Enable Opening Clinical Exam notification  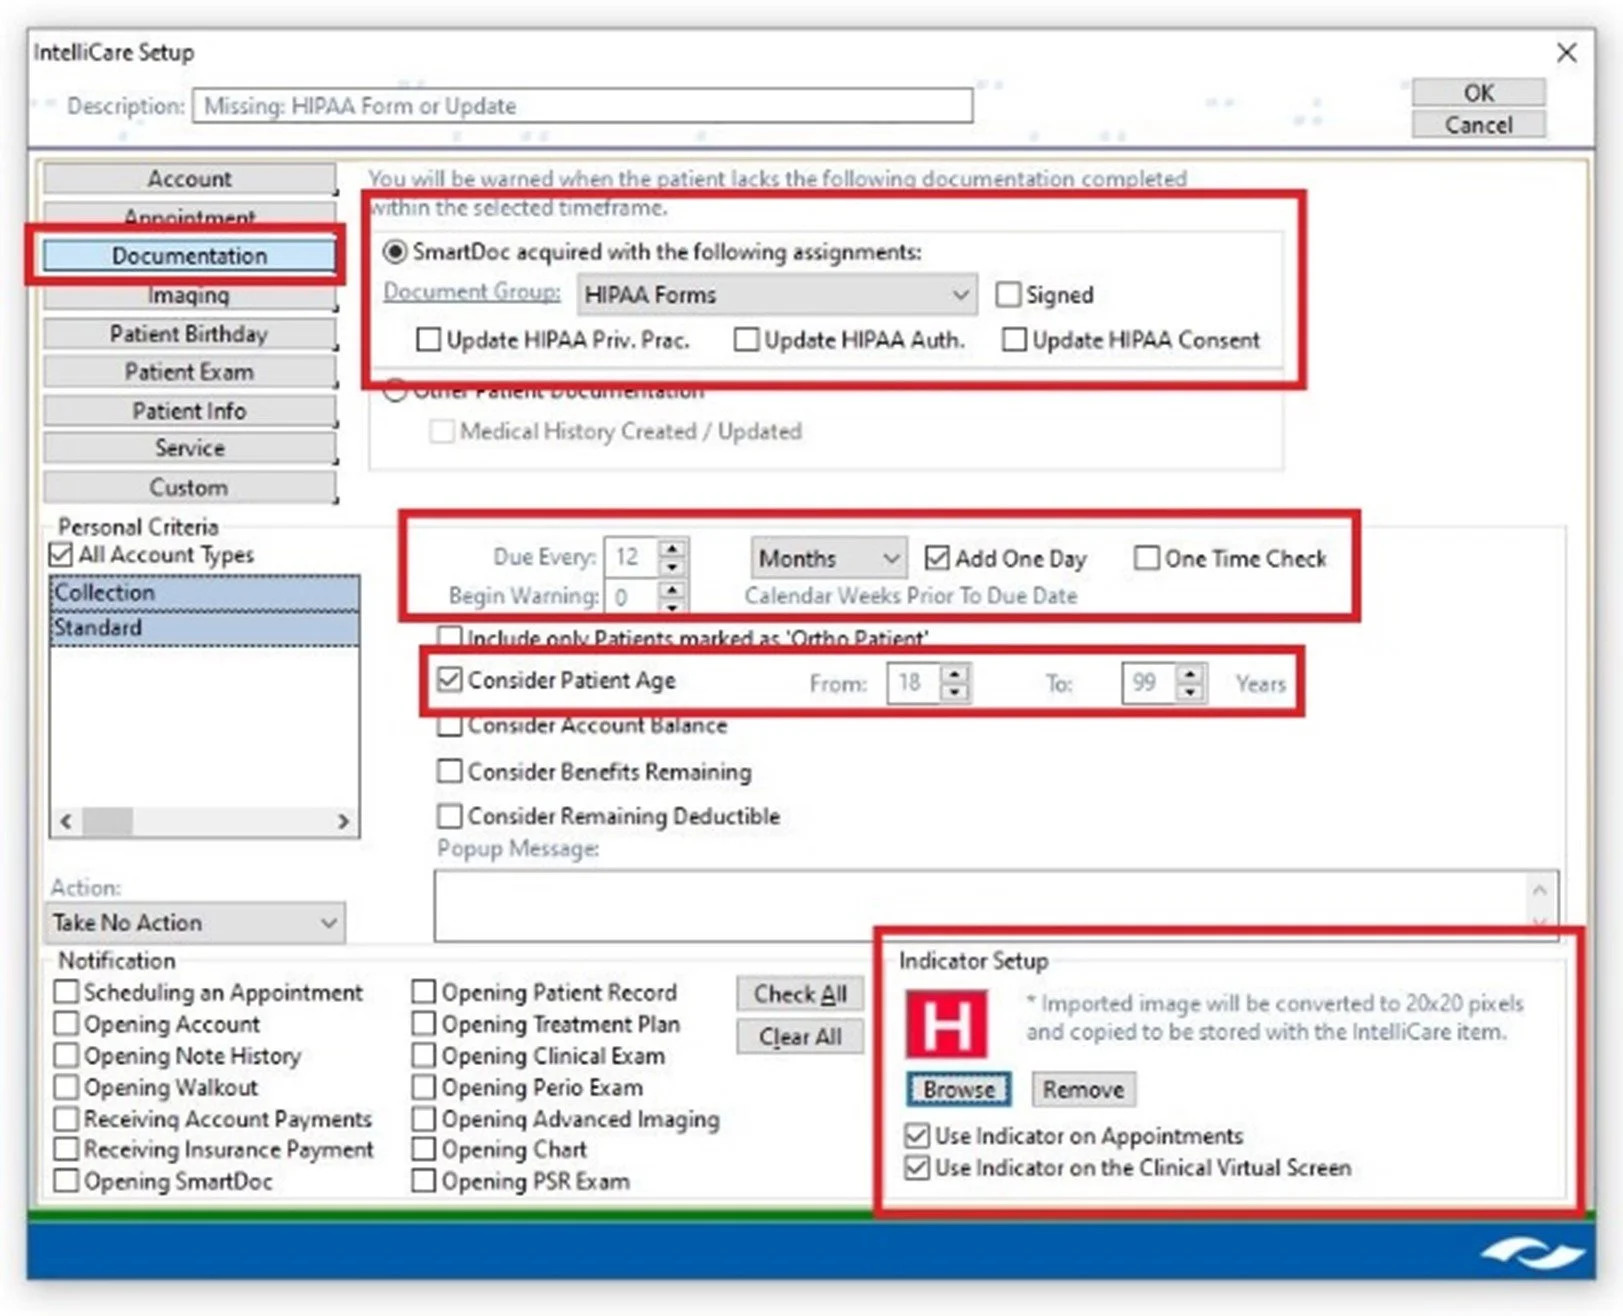pyautogui.click(x=424, y=1056)
